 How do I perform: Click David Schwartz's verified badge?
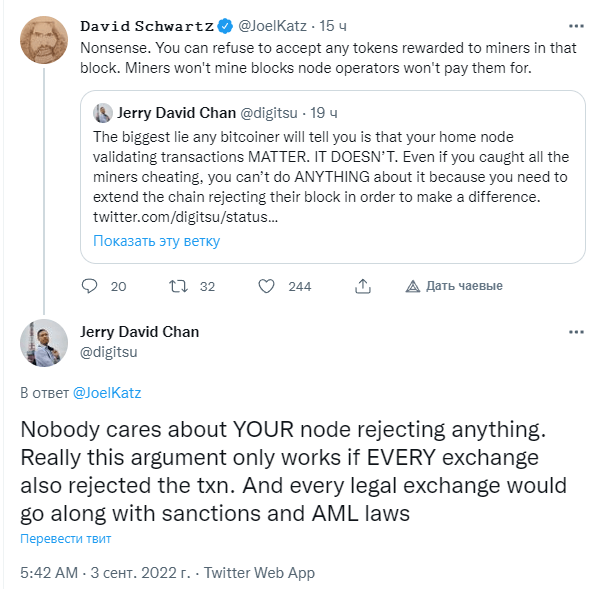click(225, 26)
